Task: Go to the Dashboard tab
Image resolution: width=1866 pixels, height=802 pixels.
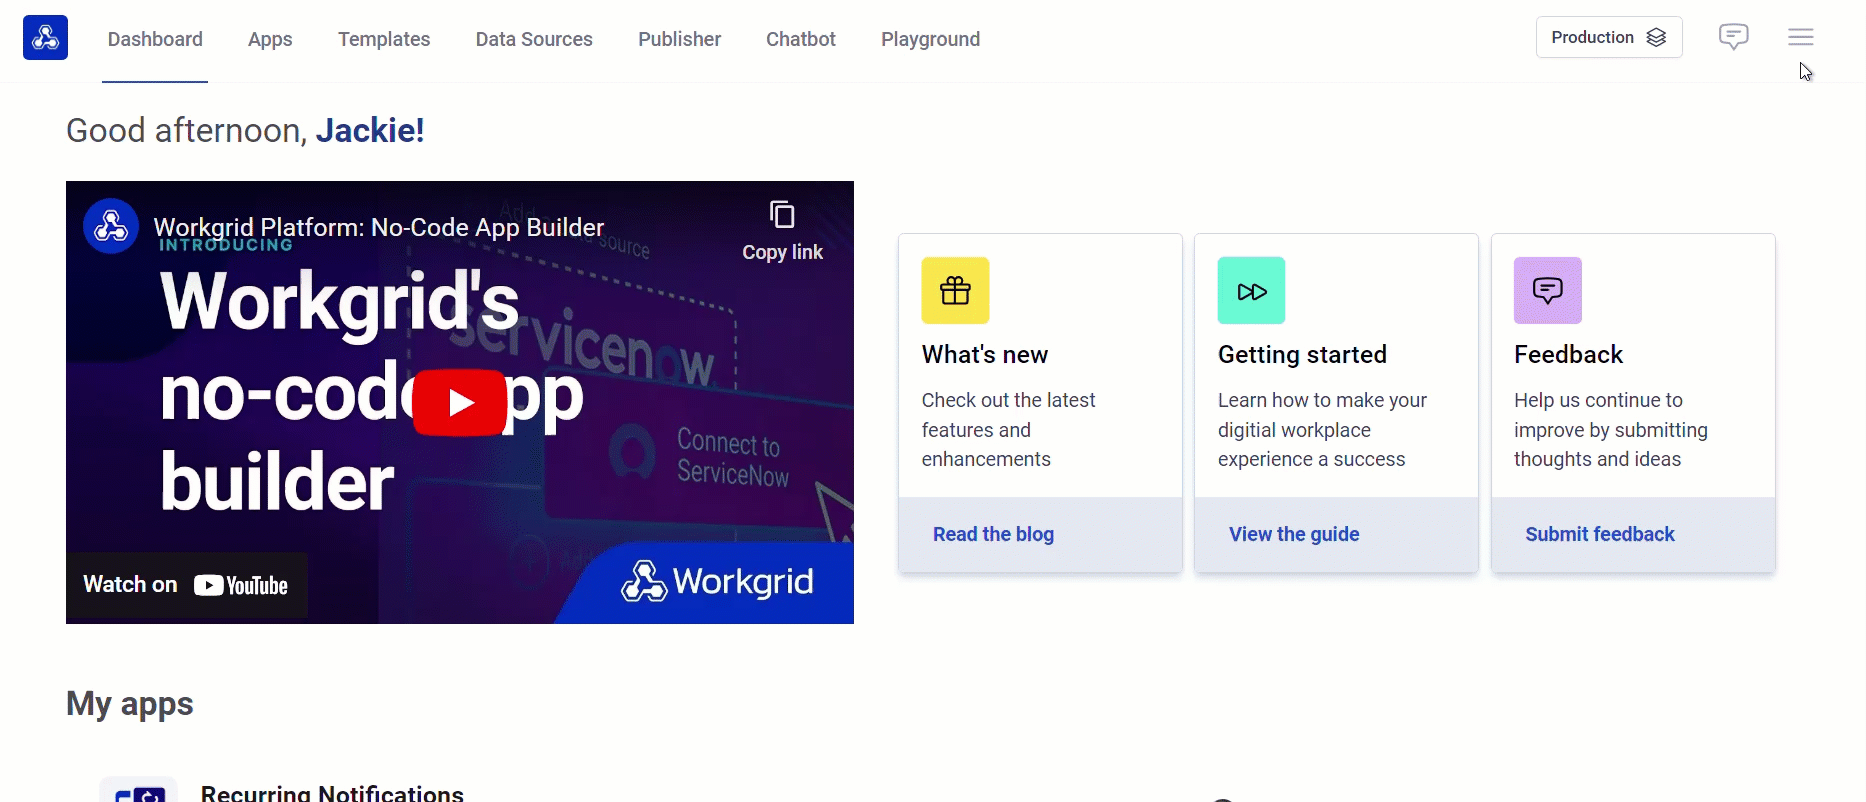Action: (155, 39)
